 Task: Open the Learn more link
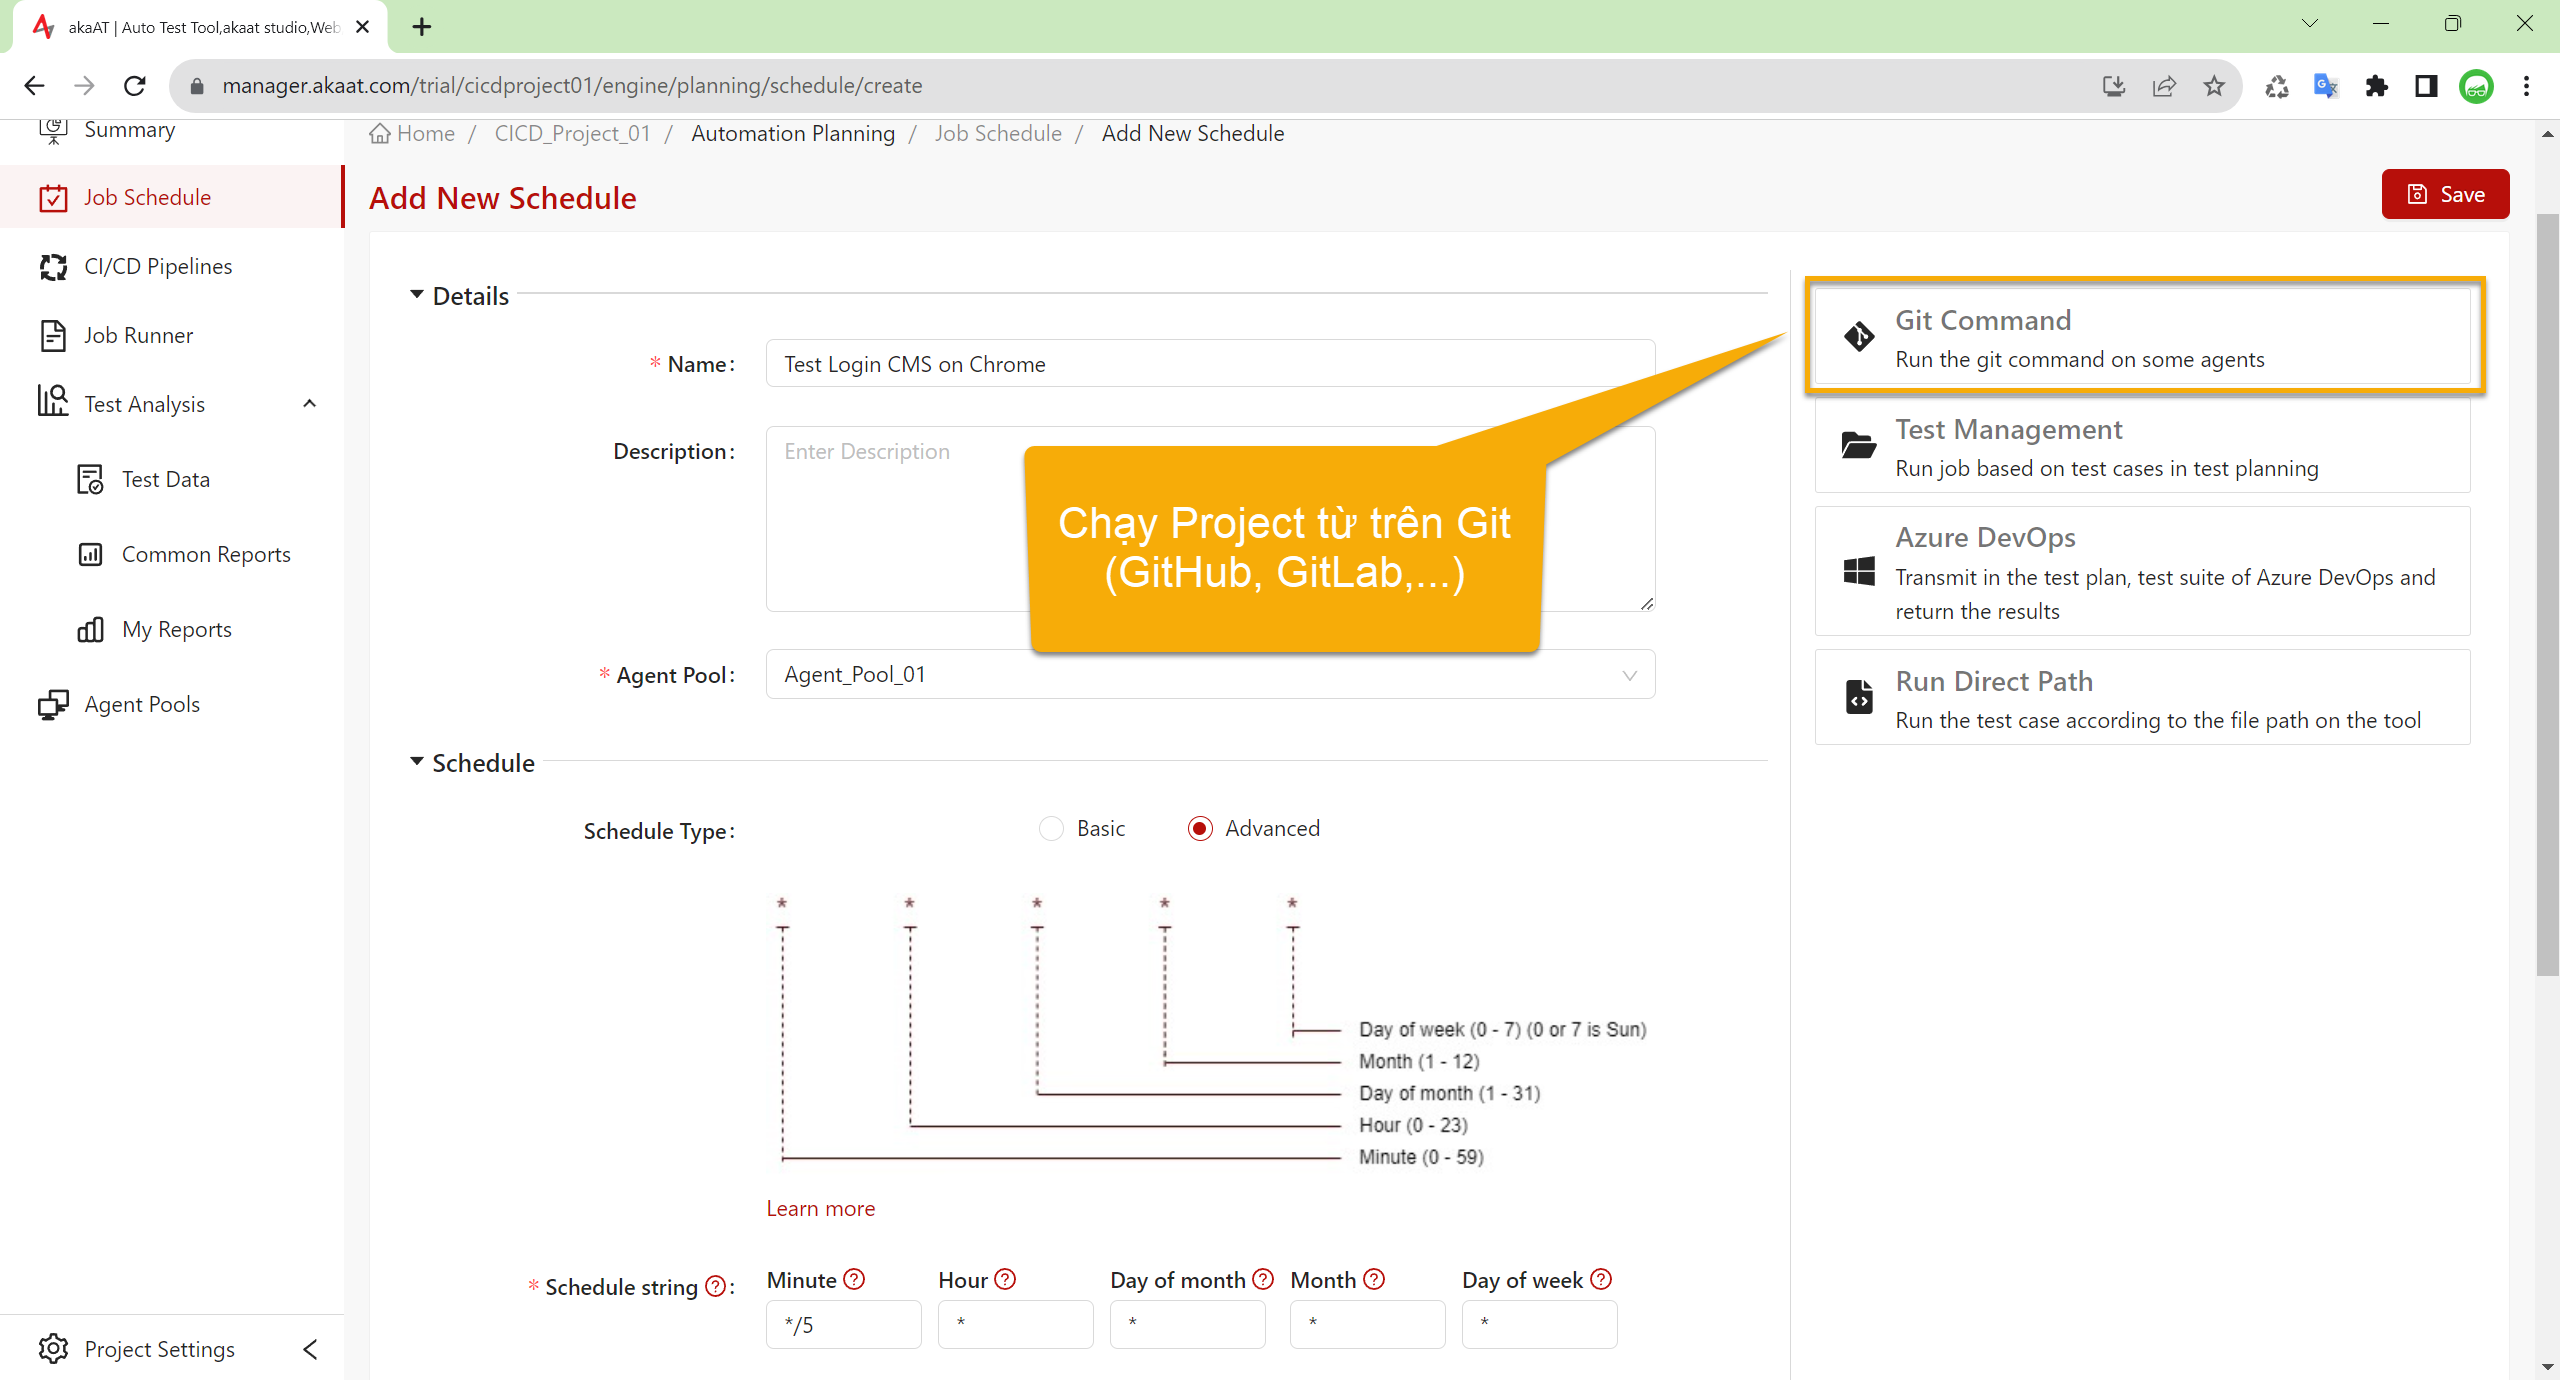[821, 1208]
